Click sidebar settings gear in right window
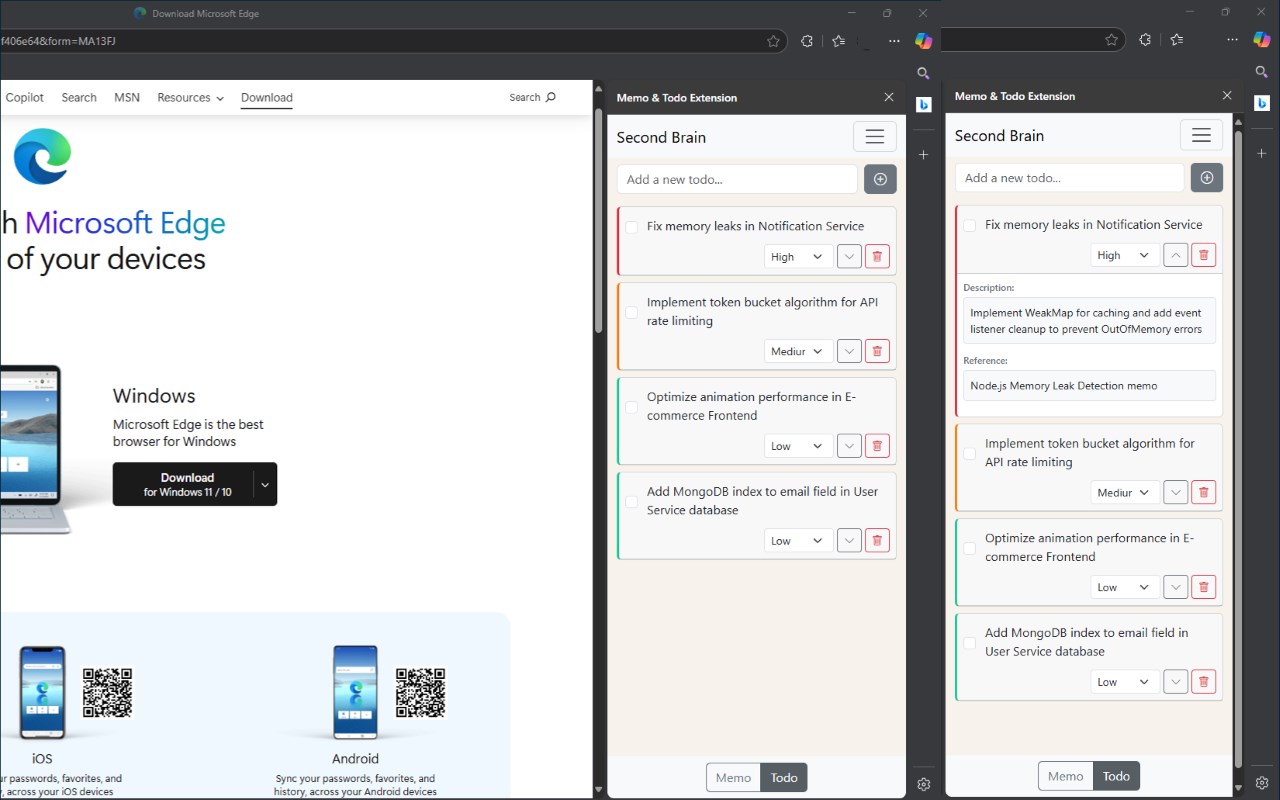Image resolution: width=1280 pixels, height=800 pixels. coord(1262,782)
